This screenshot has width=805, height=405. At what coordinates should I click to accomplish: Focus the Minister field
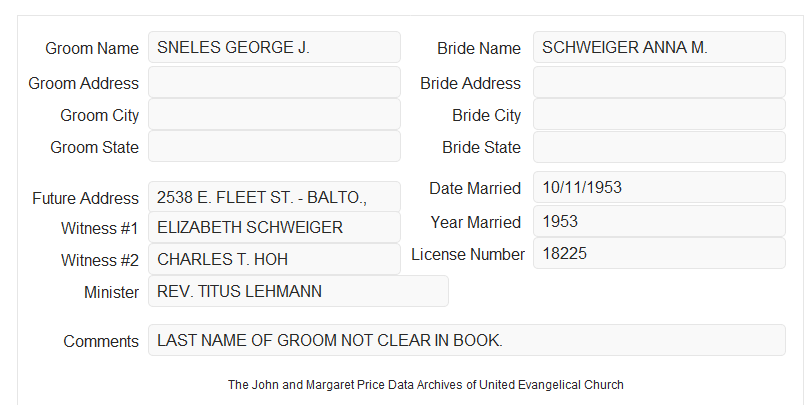(x=298, y=291)
